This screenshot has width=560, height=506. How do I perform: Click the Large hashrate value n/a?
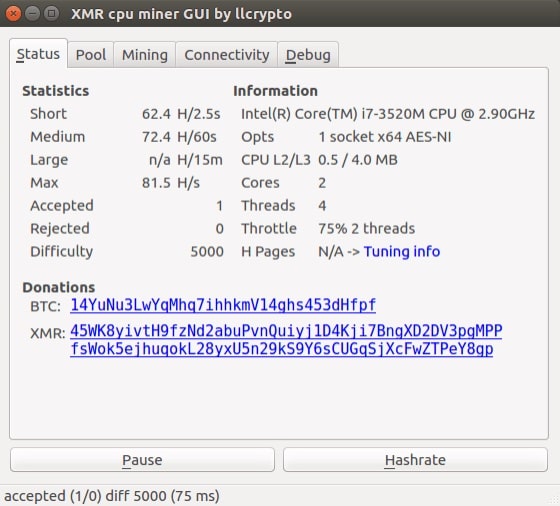click(160, 160)
